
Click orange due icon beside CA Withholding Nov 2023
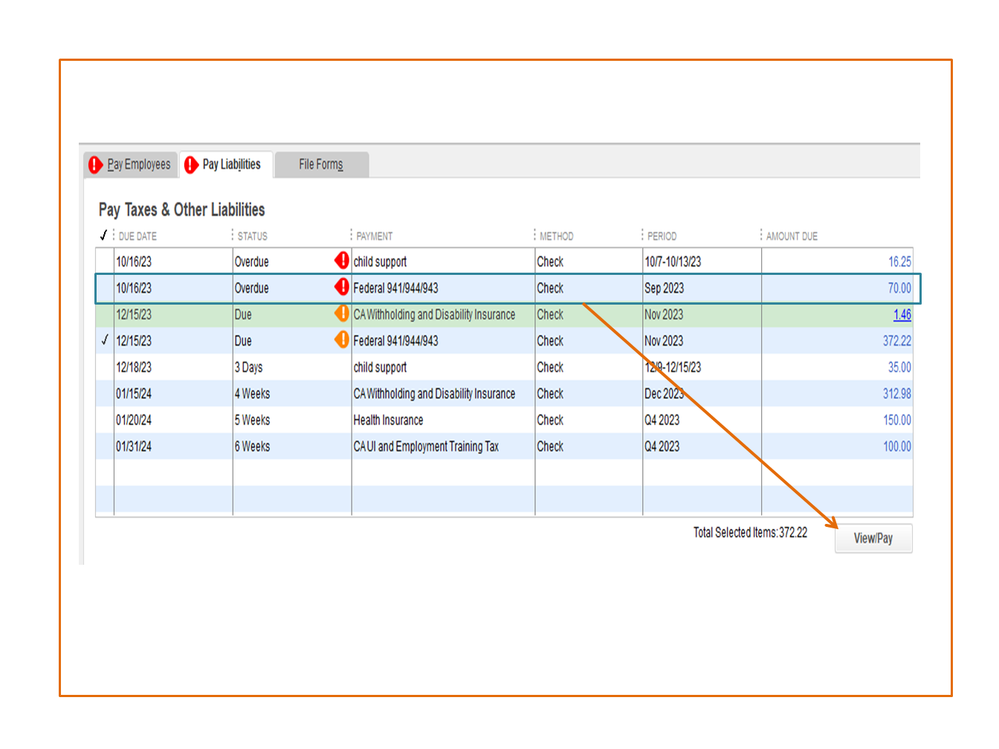[x=341, y=313]
